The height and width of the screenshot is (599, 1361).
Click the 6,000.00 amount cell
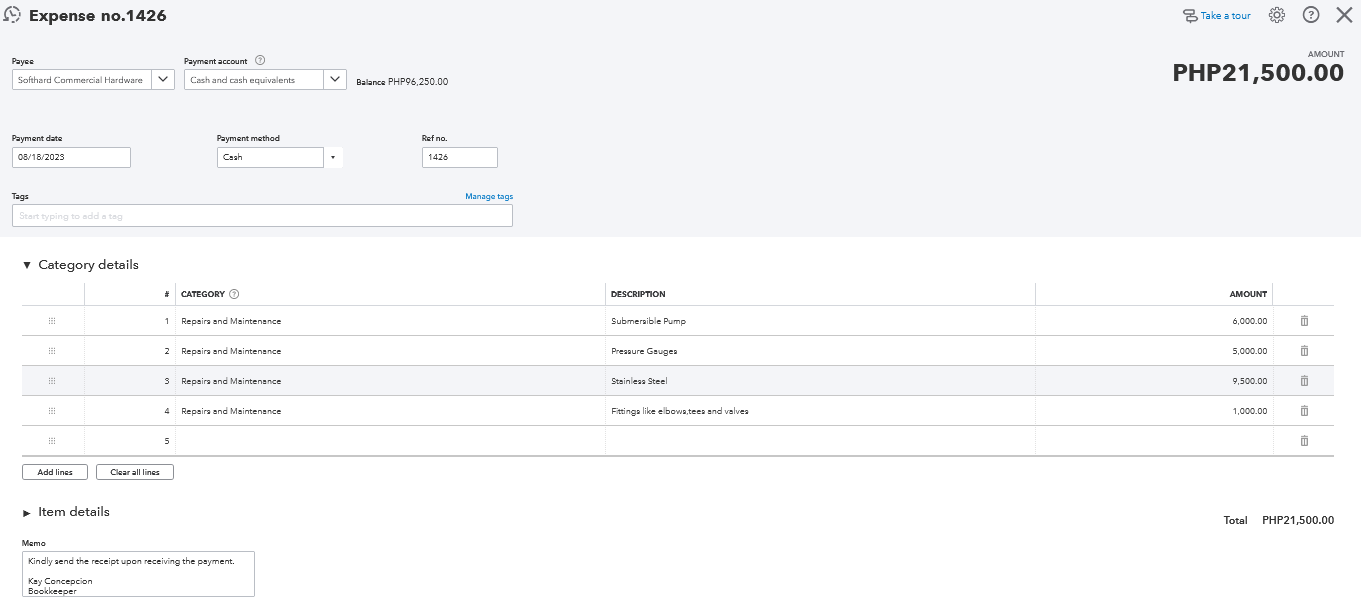(x=1154, y=321)
